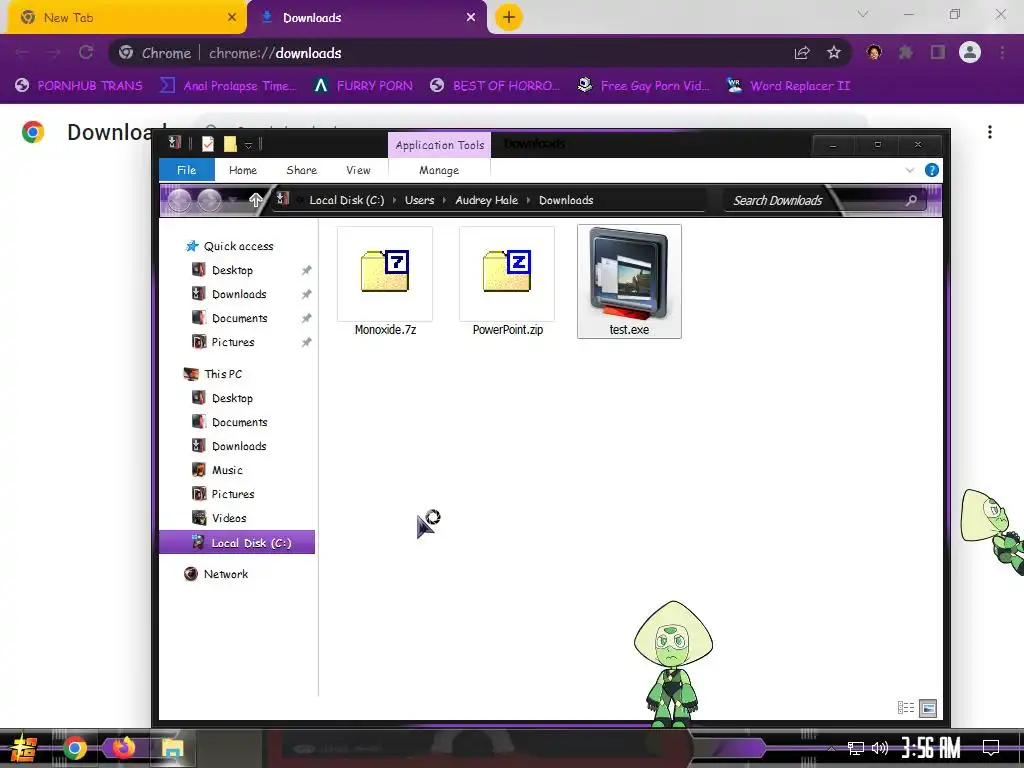Viewport: 1024px width, 768px height.
Task: Open Desktop under This PC
Action: (232, 398)
